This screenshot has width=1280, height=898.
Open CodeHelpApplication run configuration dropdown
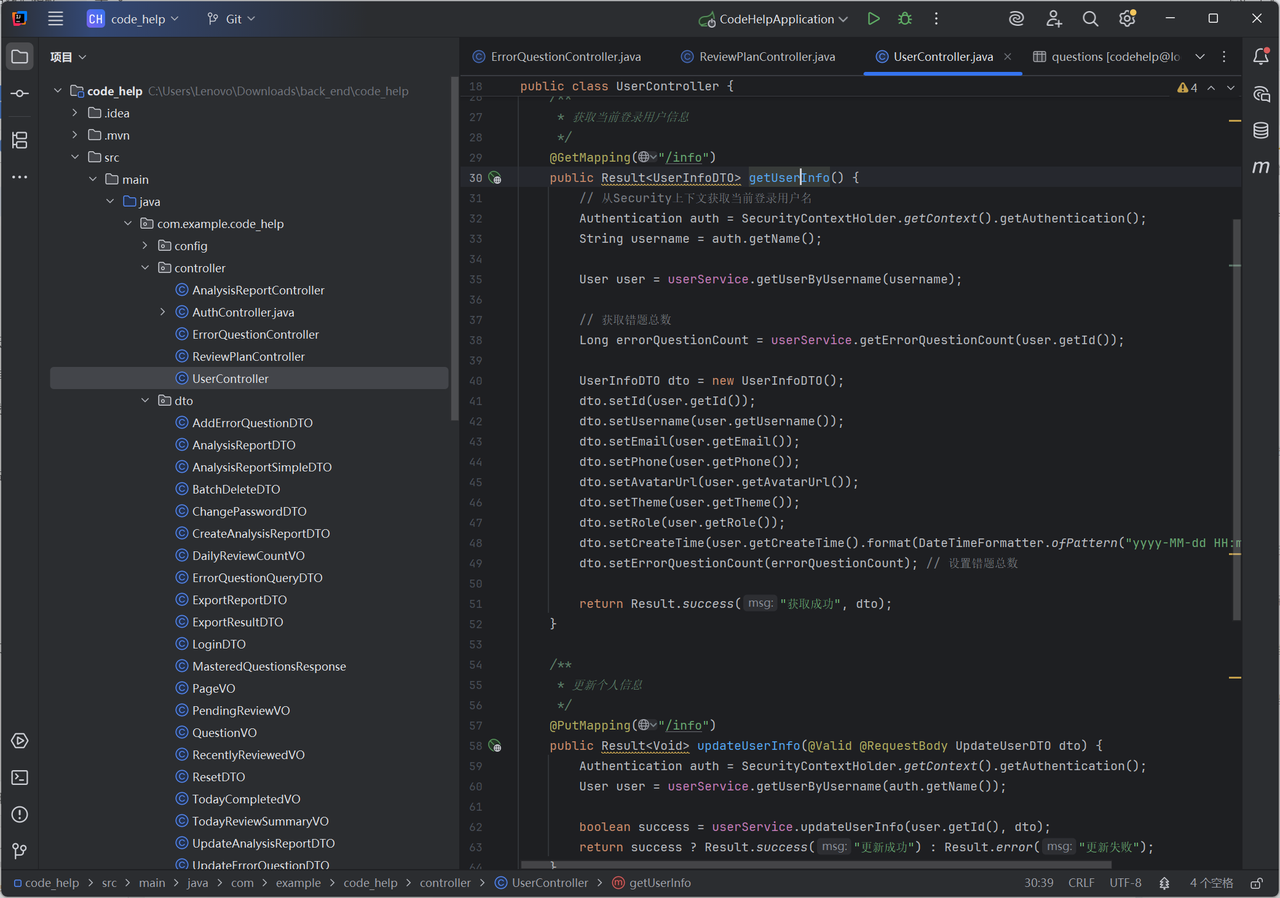tap(775, 19)
